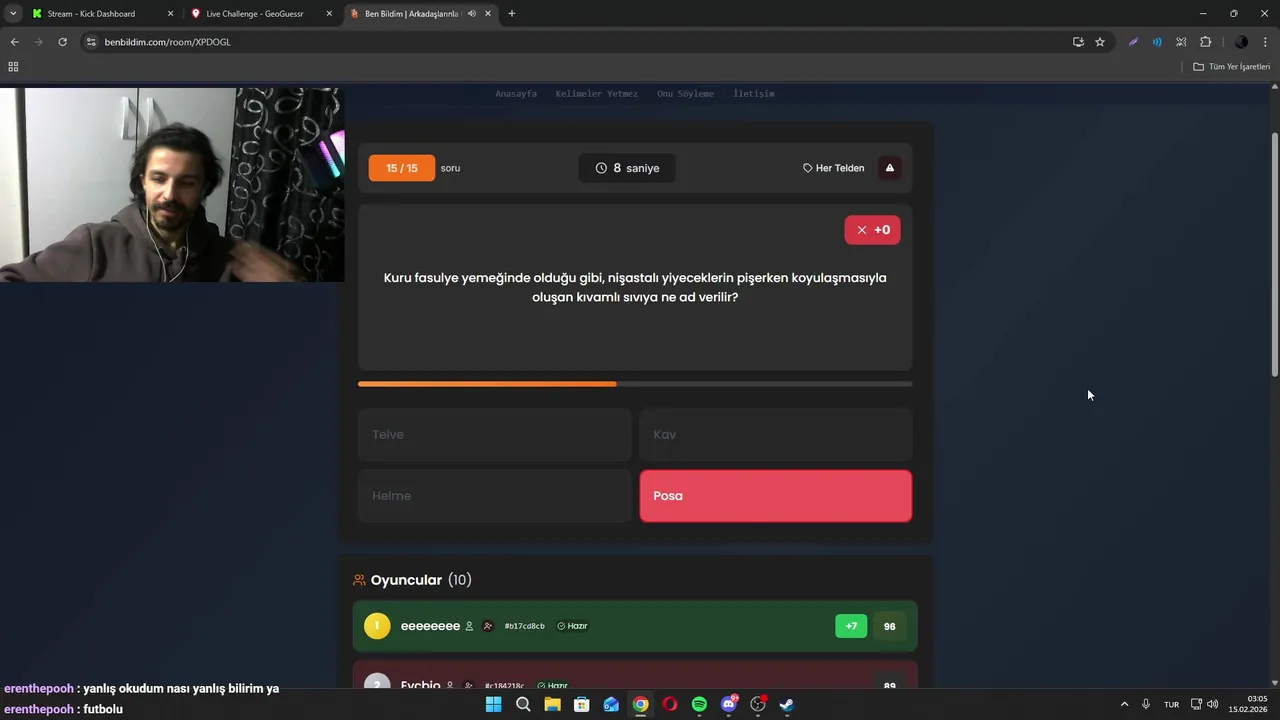This screenshot has width=1280, height=720.
Task: Close the Live Challenge - GeoGuessr tab
Action: tap(329, 14)
